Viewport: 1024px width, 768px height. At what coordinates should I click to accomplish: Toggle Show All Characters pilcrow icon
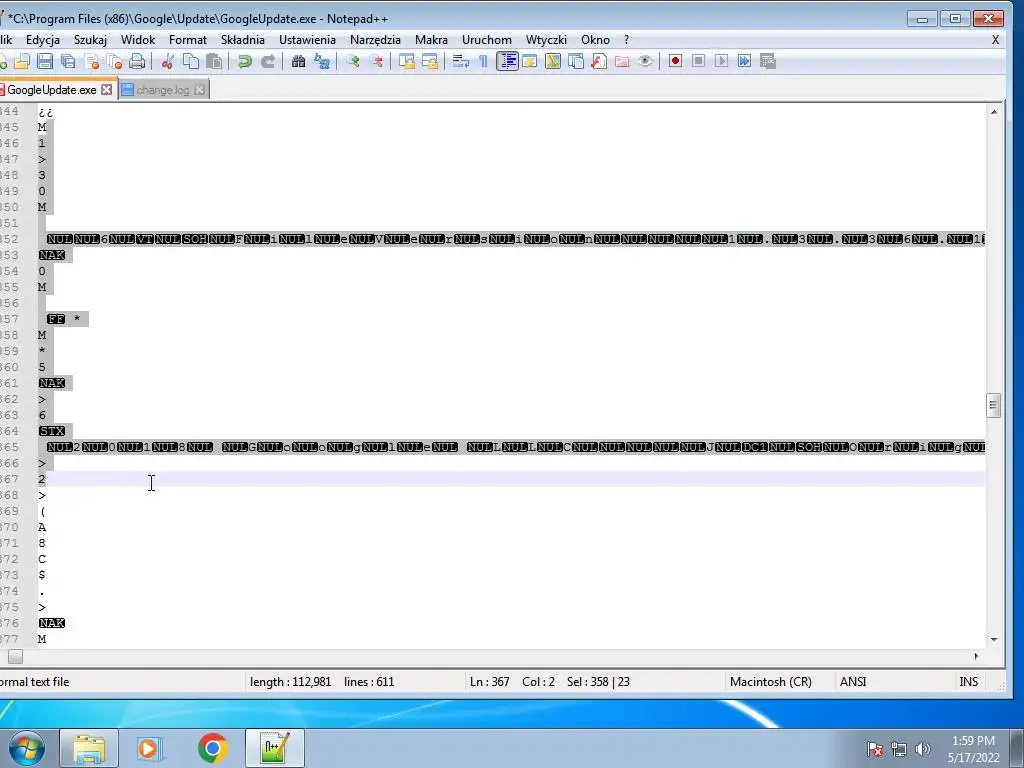click(x=483, y=61)
